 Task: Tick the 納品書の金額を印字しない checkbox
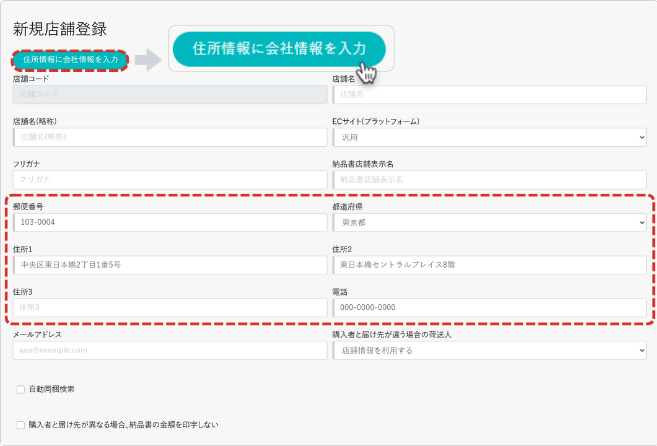point(21,425)
